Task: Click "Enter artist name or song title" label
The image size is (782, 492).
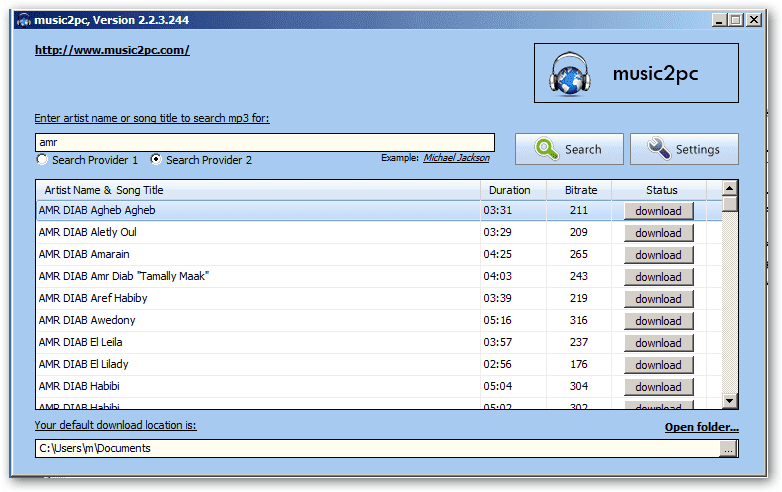Action: pos(152,118)
